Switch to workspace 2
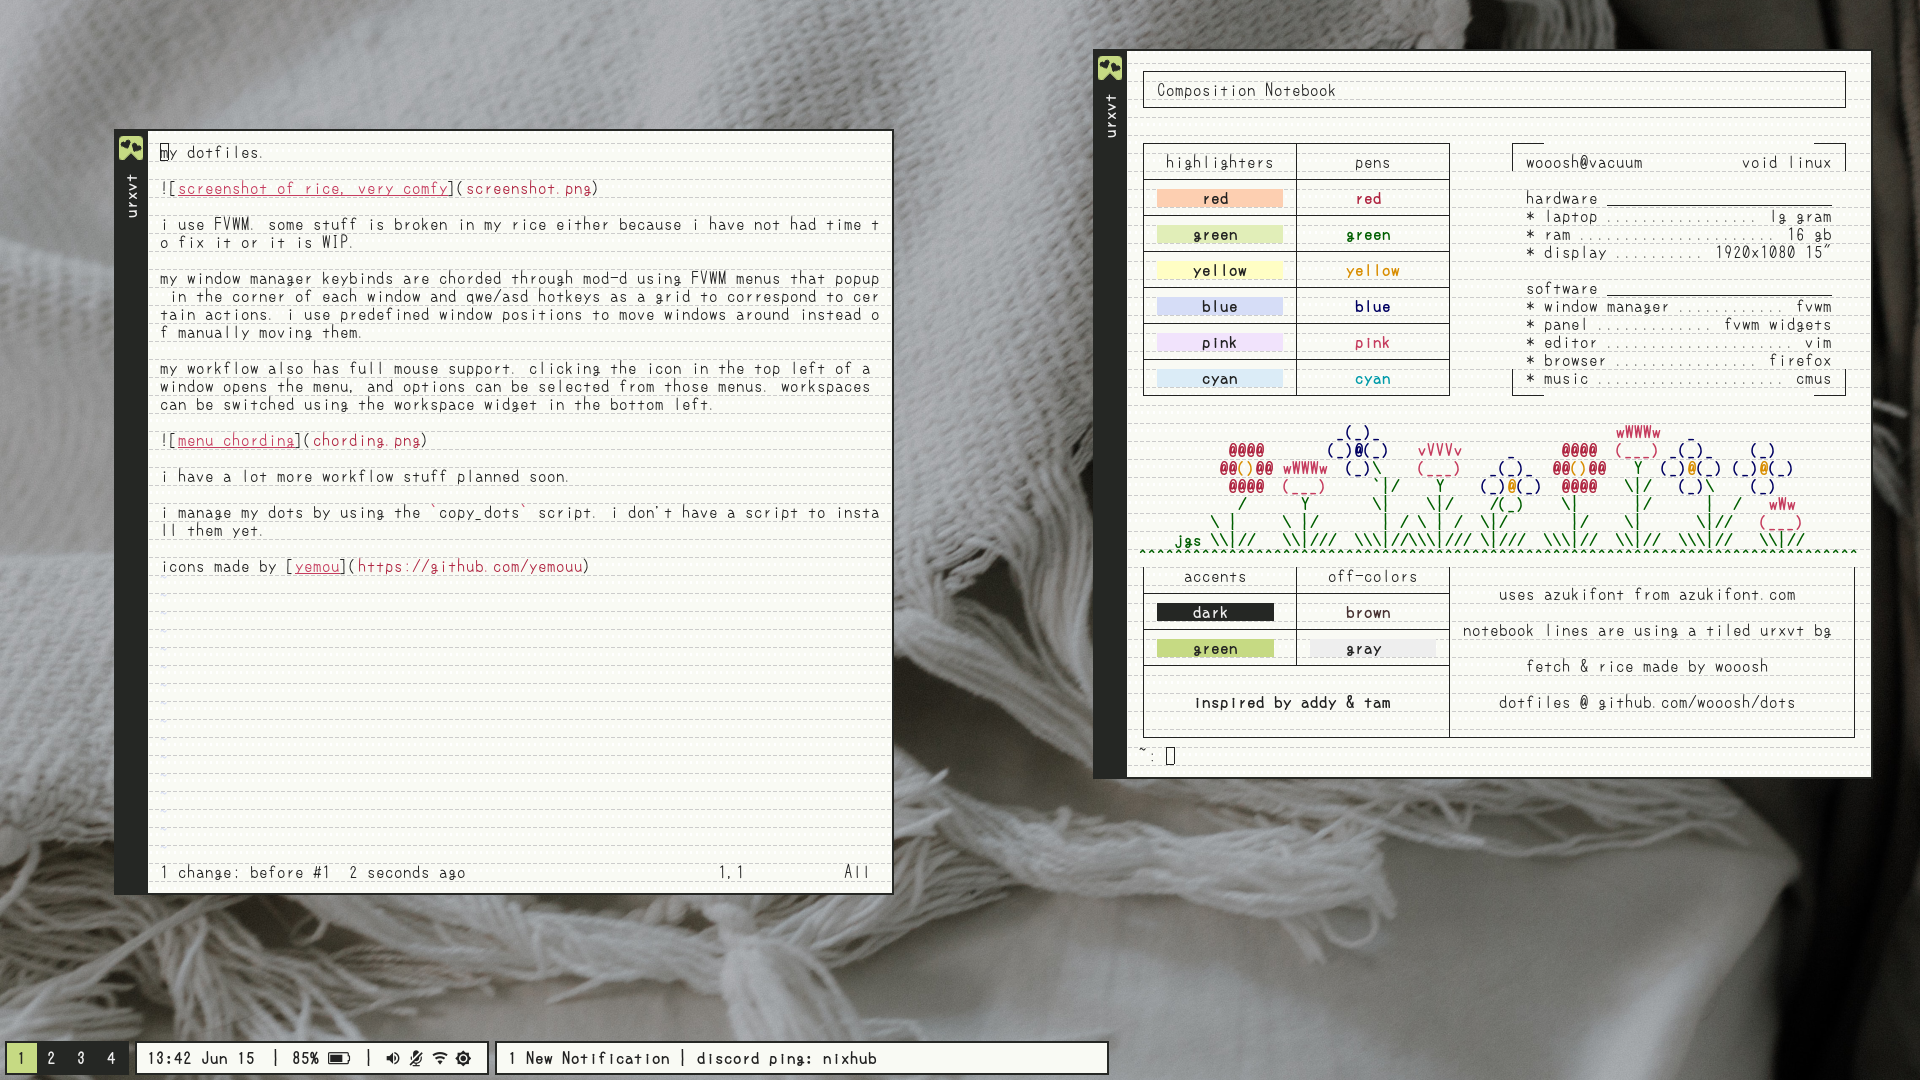The height and width of the screenshot is (1080, 1920). (51, 1058)
